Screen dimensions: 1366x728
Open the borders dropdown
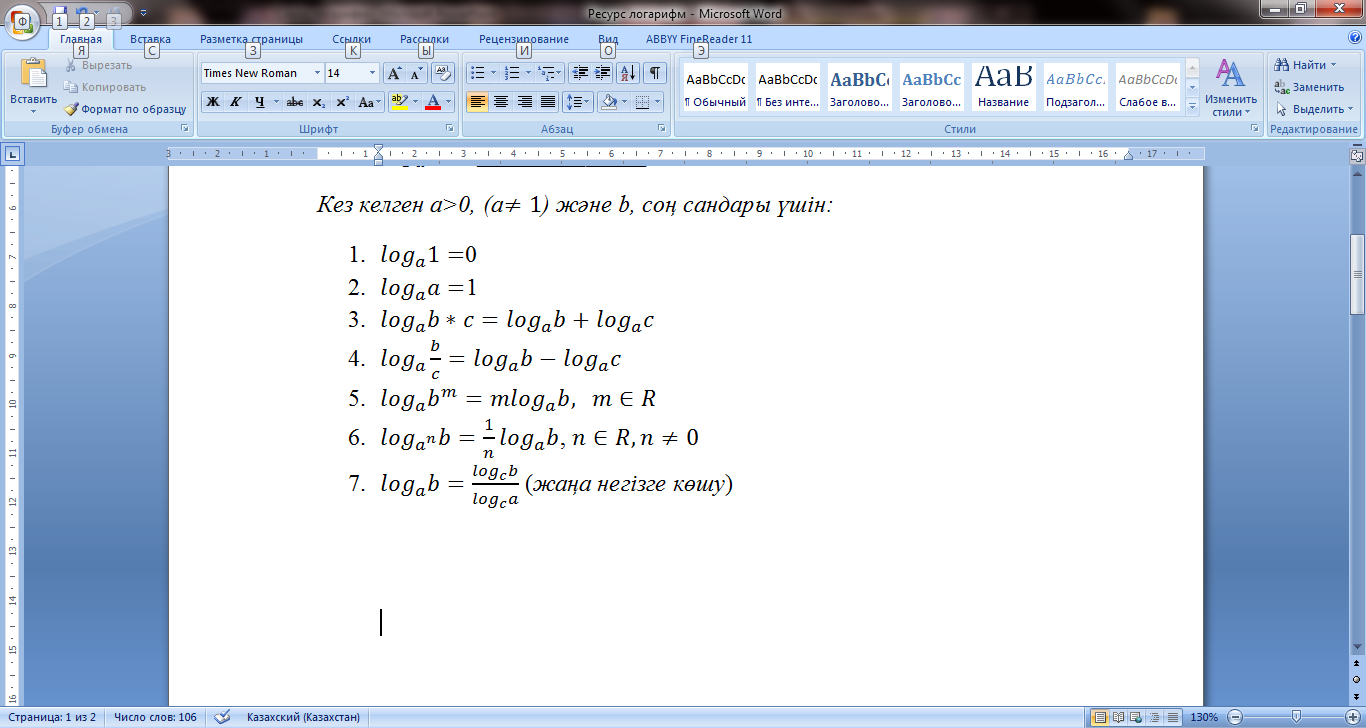click(657, 102)
